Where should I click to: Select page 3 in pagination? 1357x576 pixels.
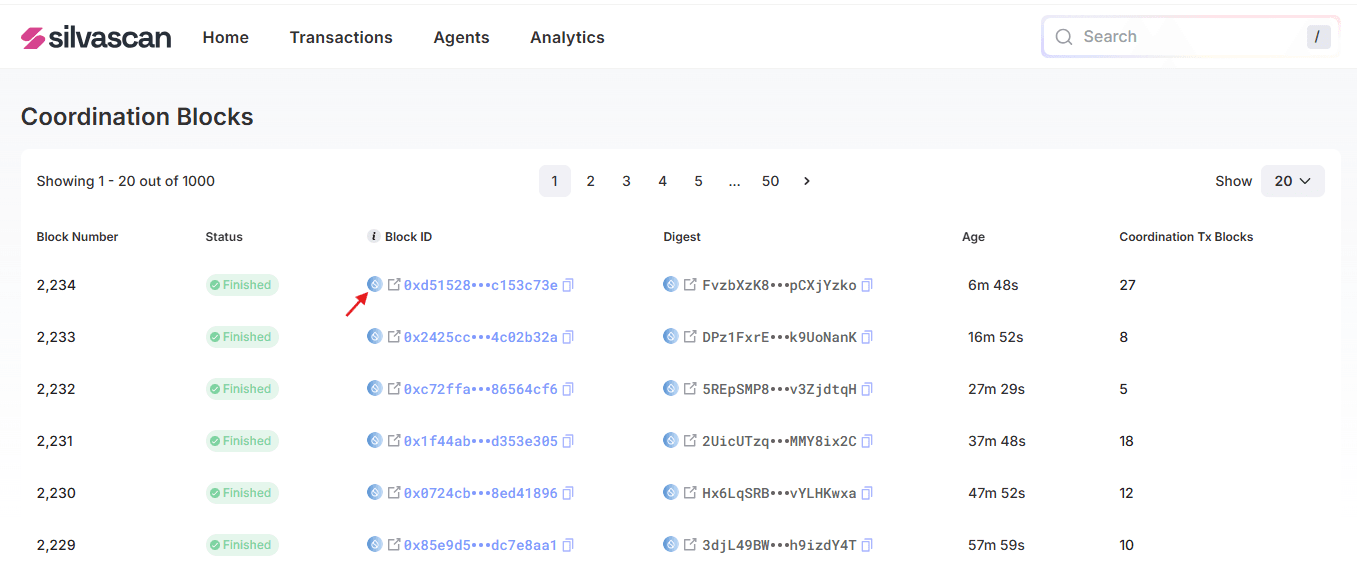(626, 181)
